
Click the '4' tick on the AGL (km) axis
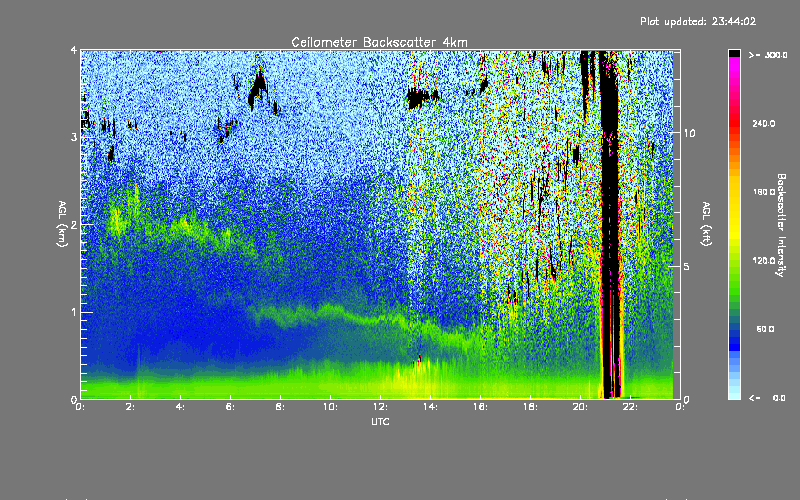tap(73, 50)
